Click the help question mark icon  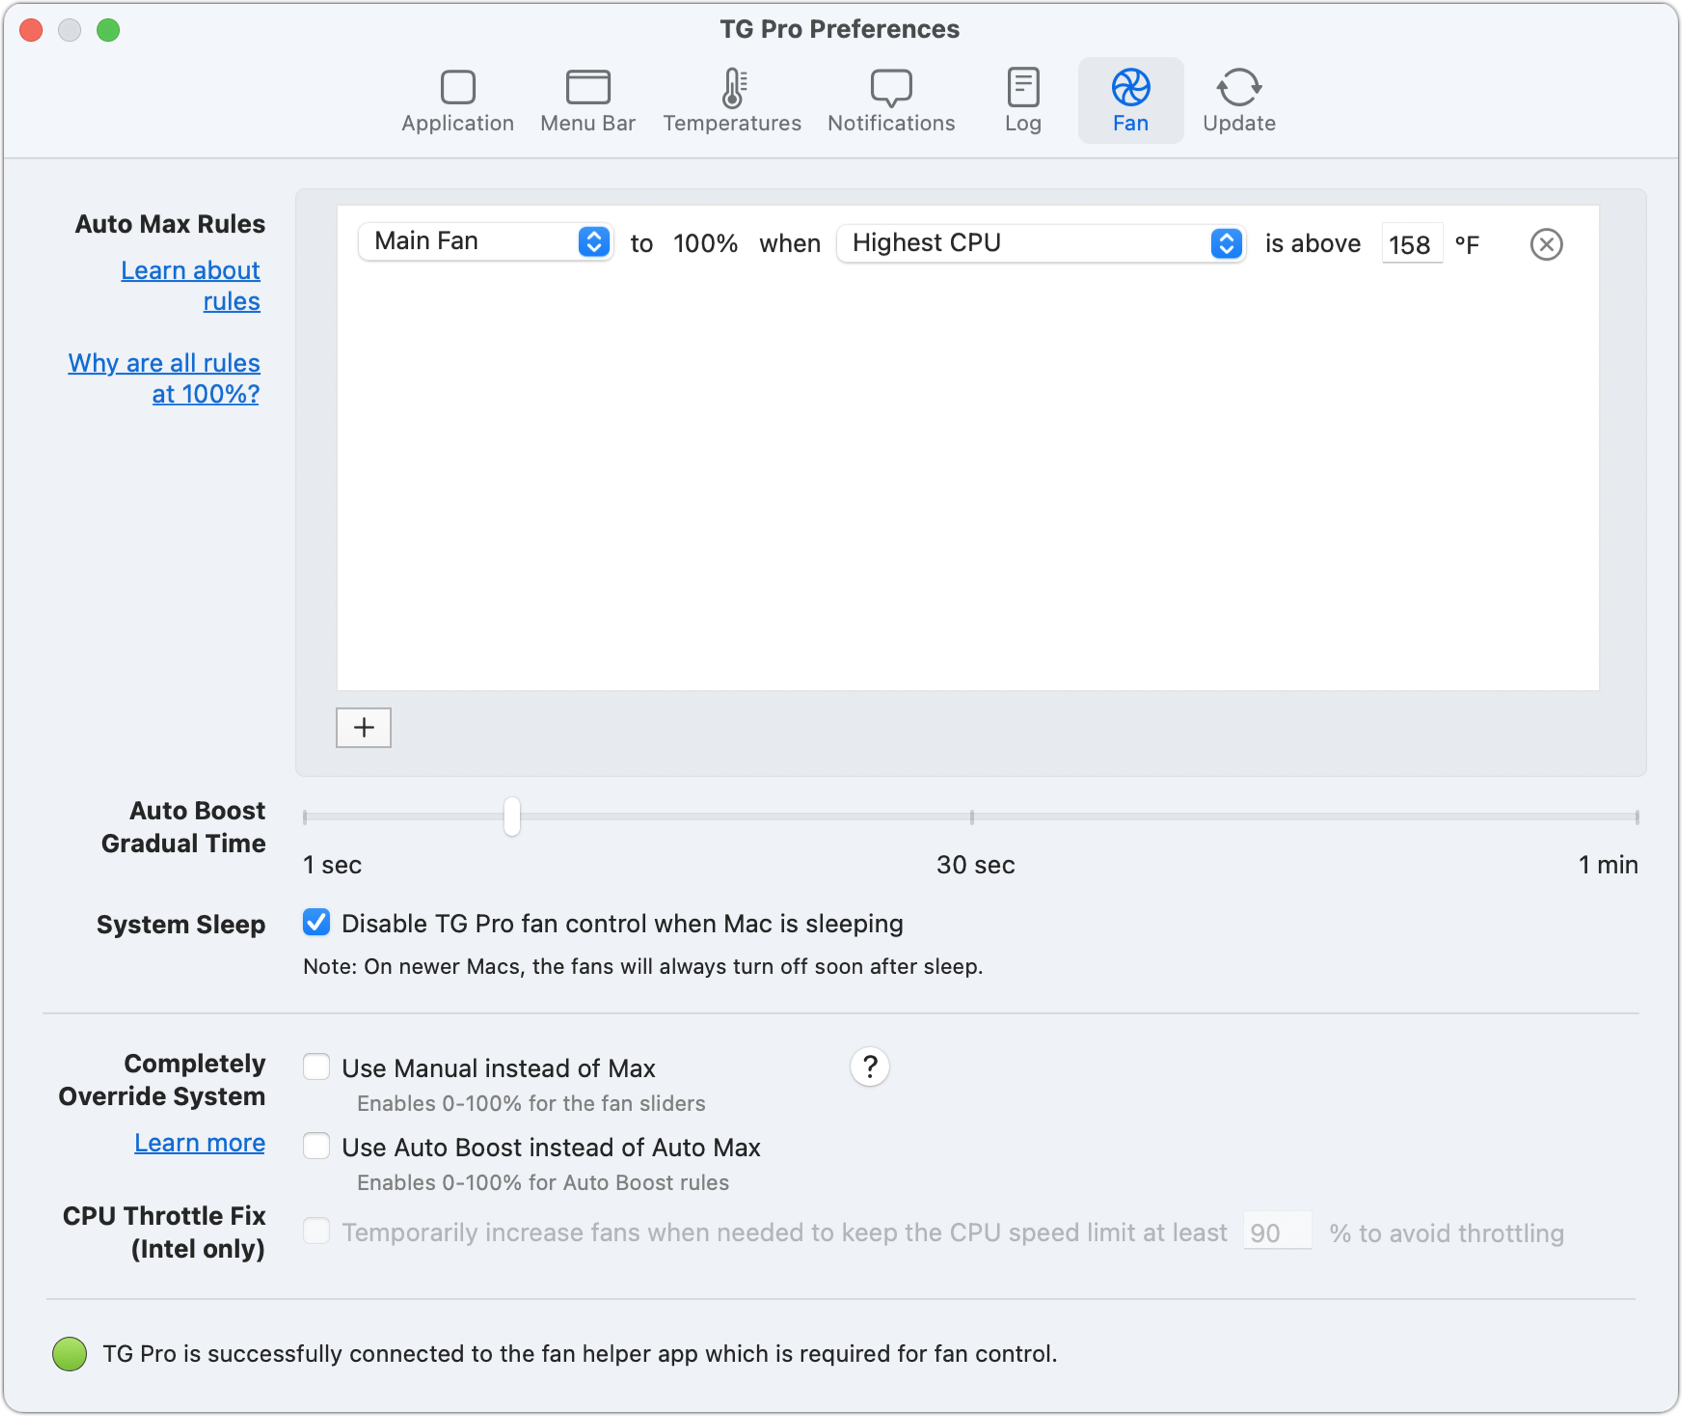[869, 1067]
